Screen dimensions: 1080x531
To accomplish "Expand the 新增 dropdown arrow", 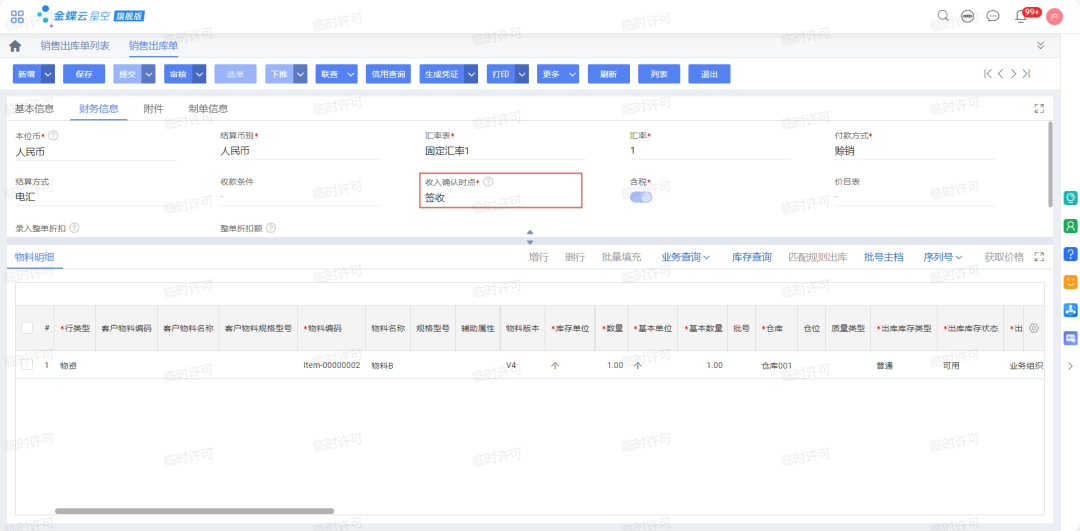I will [x=48, y=74].
